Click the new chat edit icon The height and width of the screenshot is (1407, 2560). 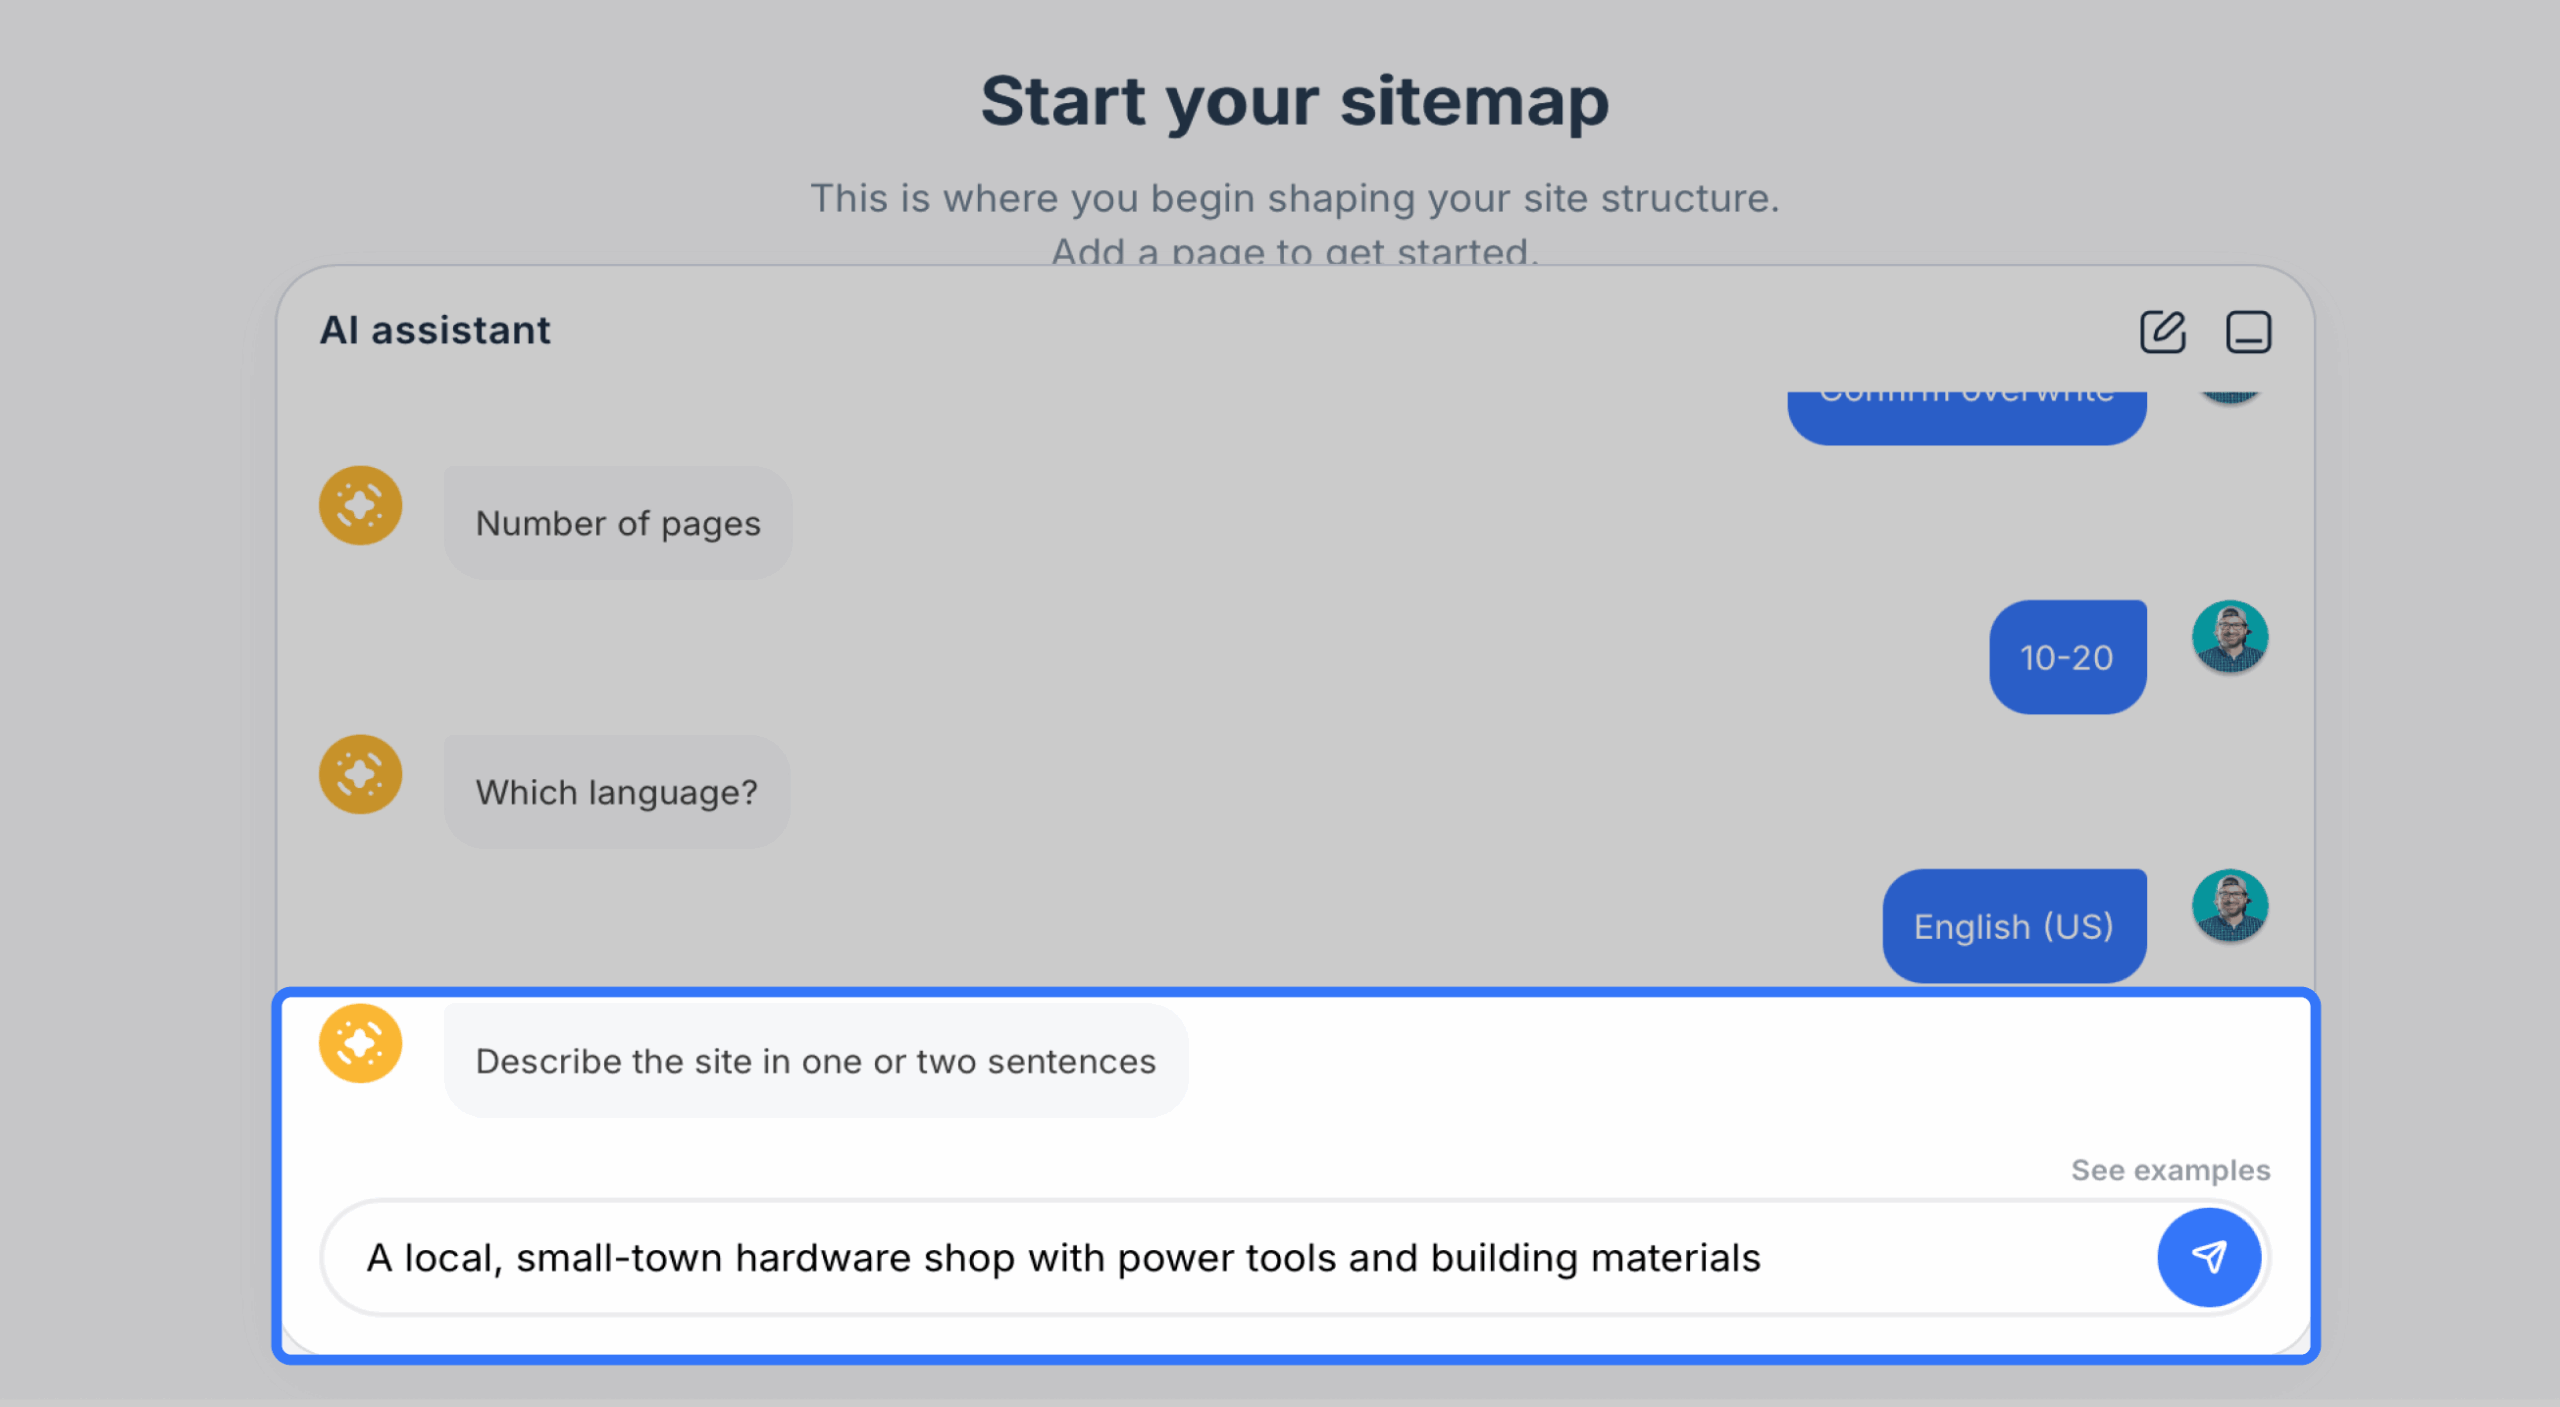[2162, 331]
